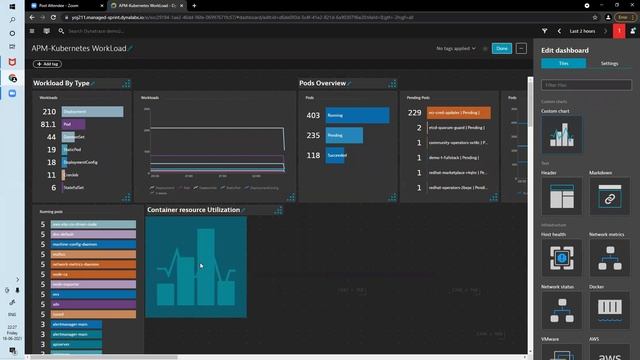The image size is (640, 360).
Task: Click the orange pending pod bar with 229
Action: pyautogui.click(x=459, y=113)
